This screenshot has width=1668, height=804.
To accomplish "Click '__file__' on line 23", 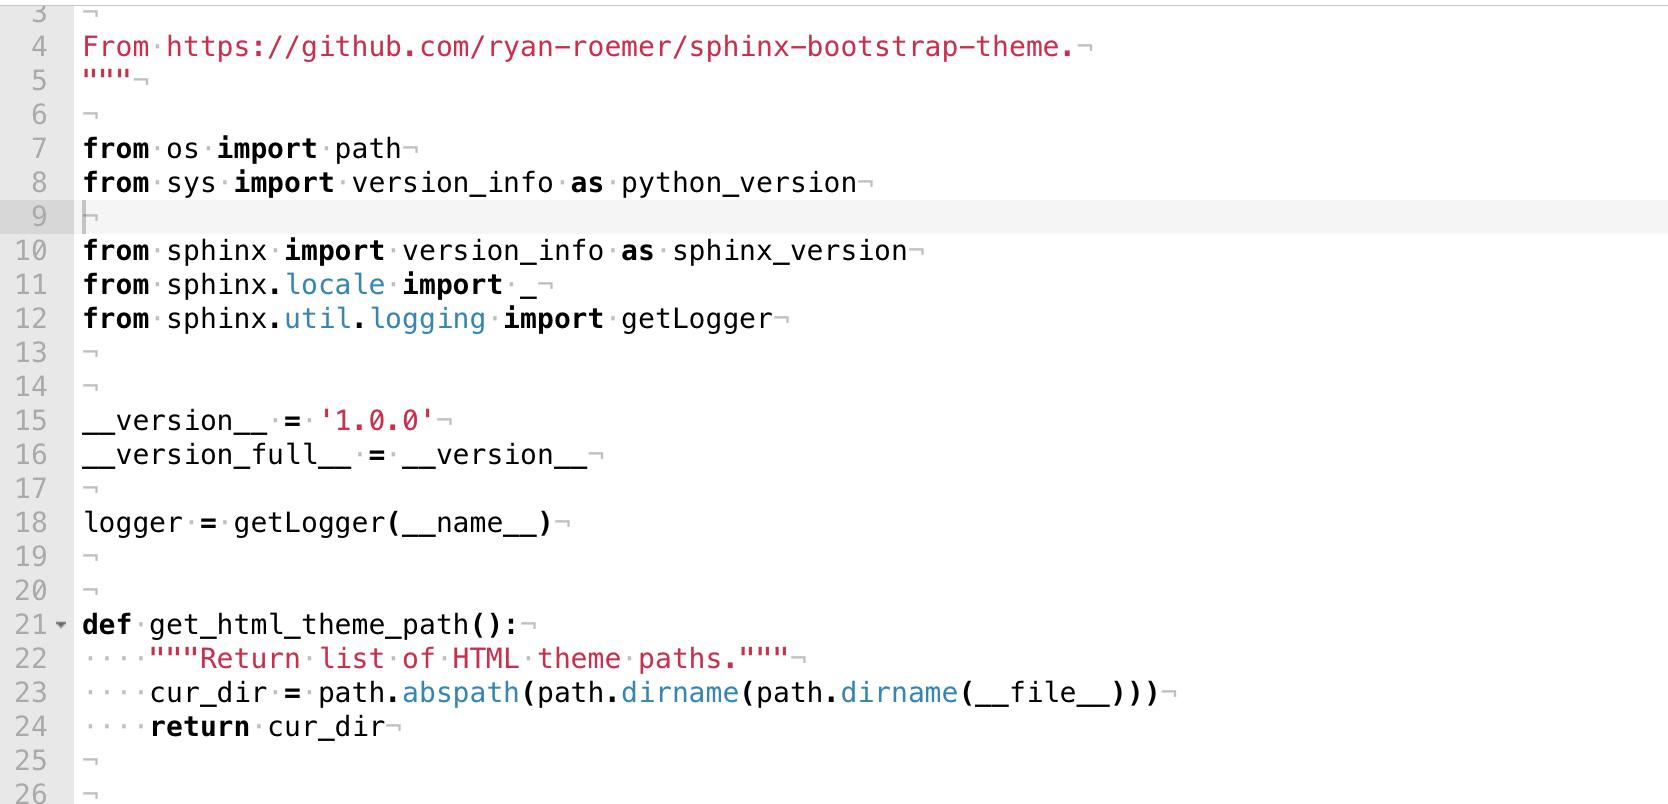I will (x=1043, y=693).
